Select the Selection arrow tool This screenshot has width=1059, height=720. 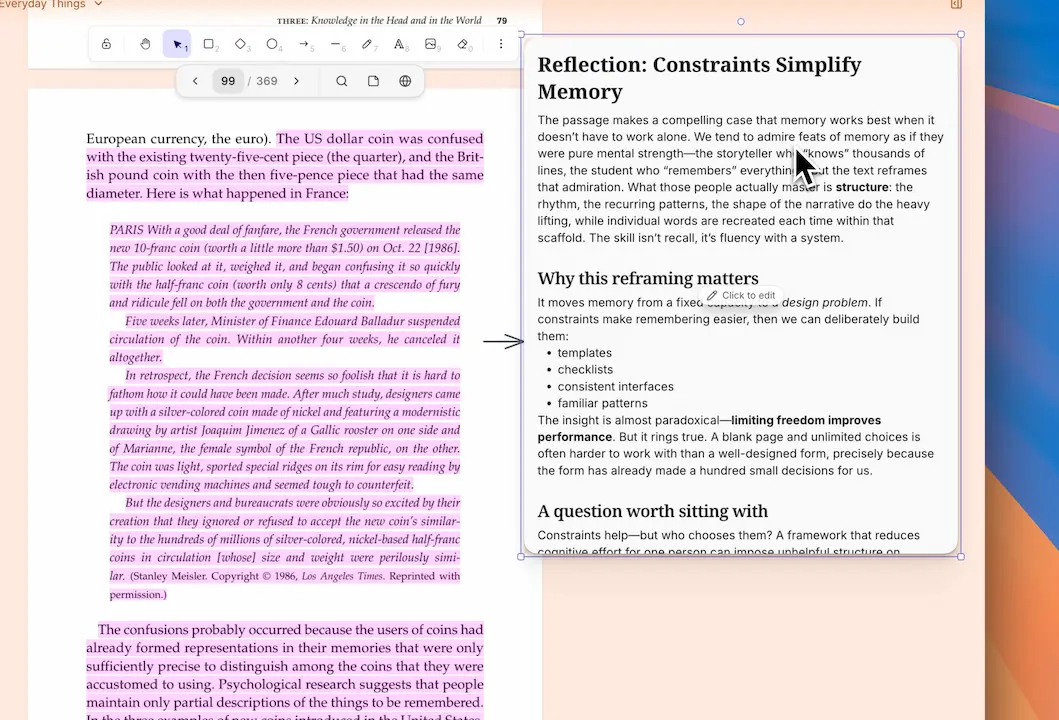tap(177, 44)
